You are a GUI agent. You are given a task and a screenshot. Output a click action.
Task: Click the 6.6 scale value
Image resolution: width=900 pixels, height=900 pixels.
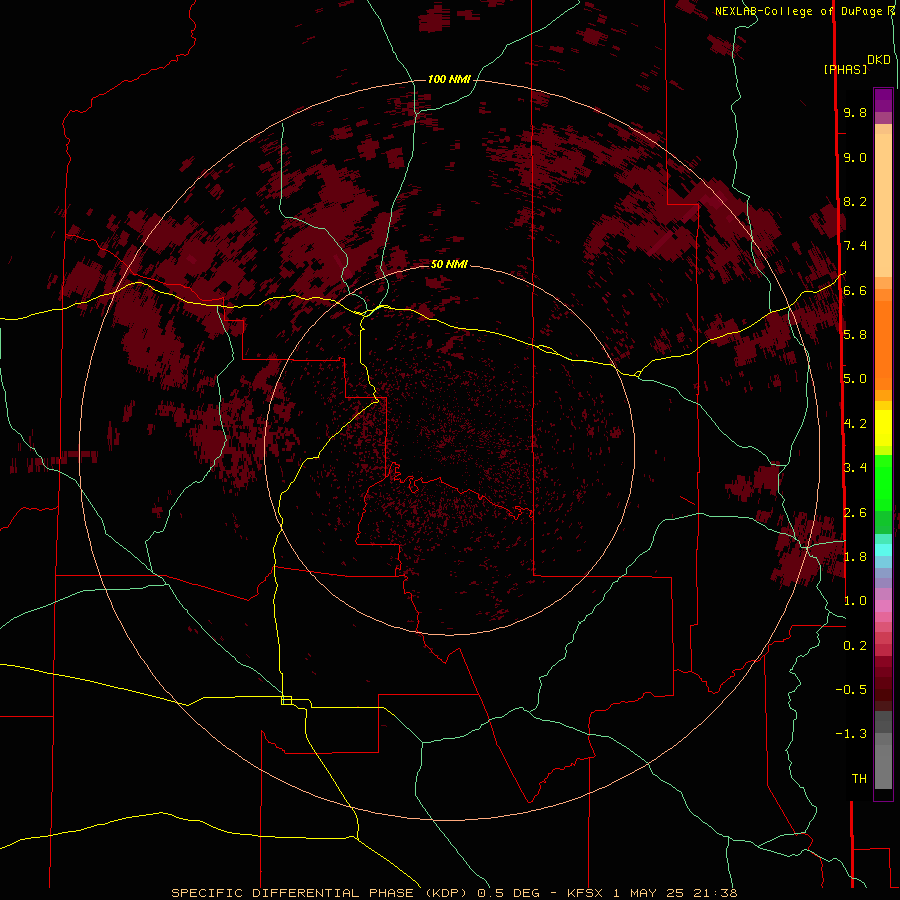[x=855, y=290]
